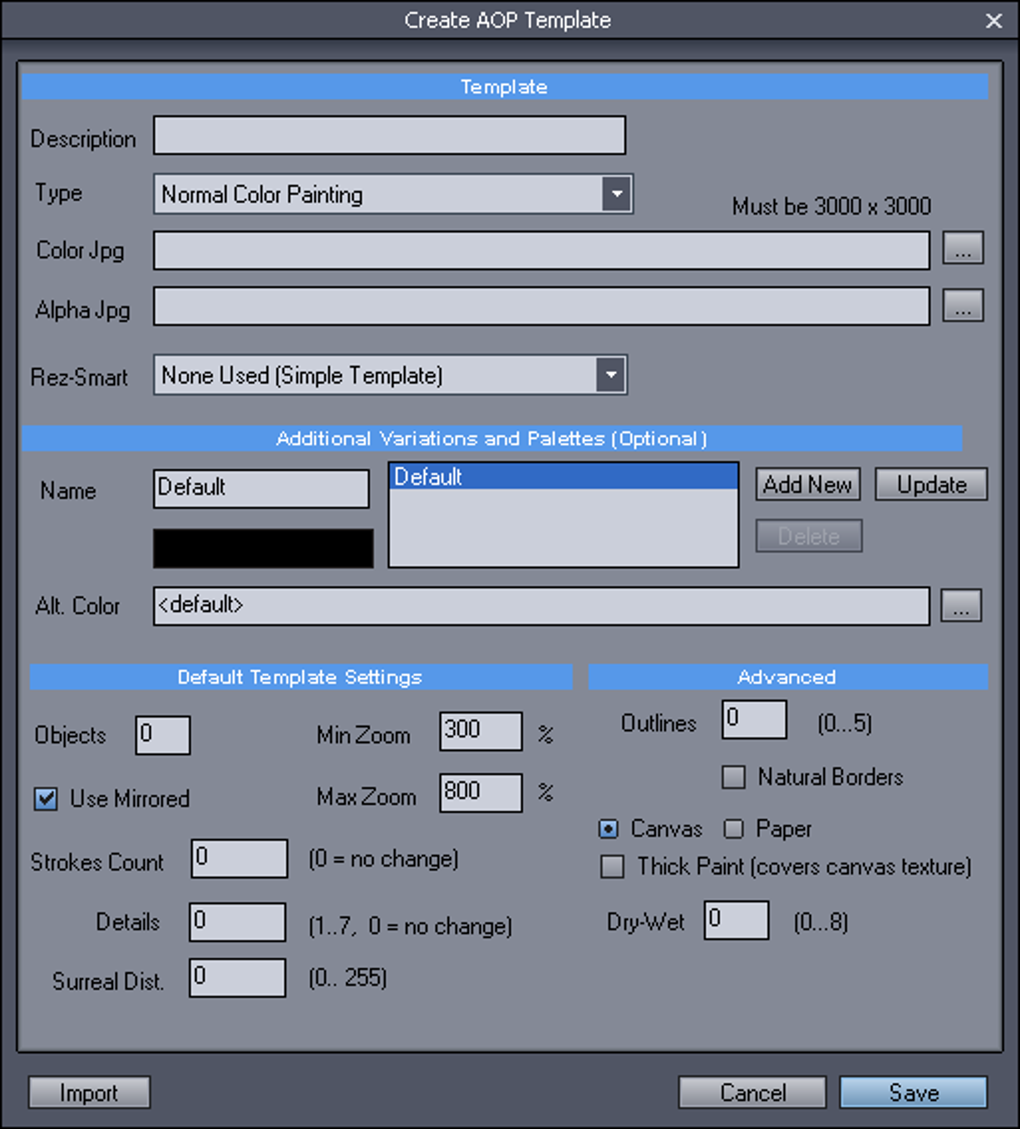Click the Save button
Viewport: 1020px width, 1129px height.
point(913,1093)
